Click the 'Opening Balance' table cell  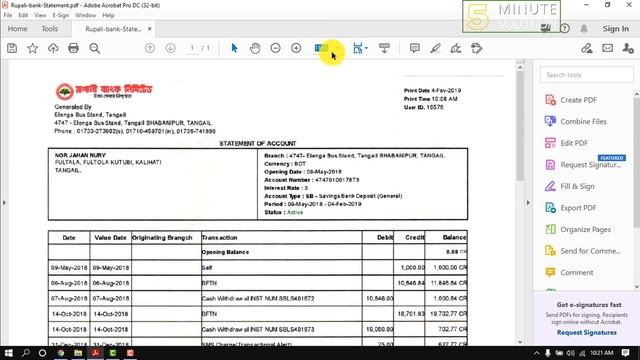pos(281,252)
